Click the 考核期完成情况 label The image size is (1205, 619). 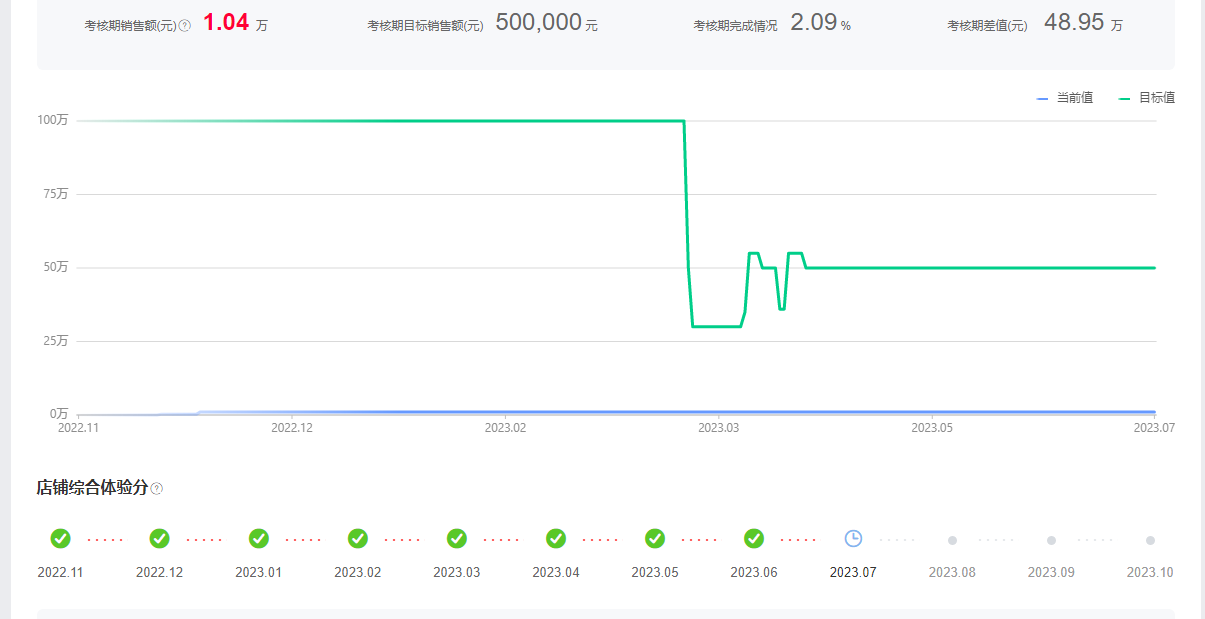[x=735, y=26]
